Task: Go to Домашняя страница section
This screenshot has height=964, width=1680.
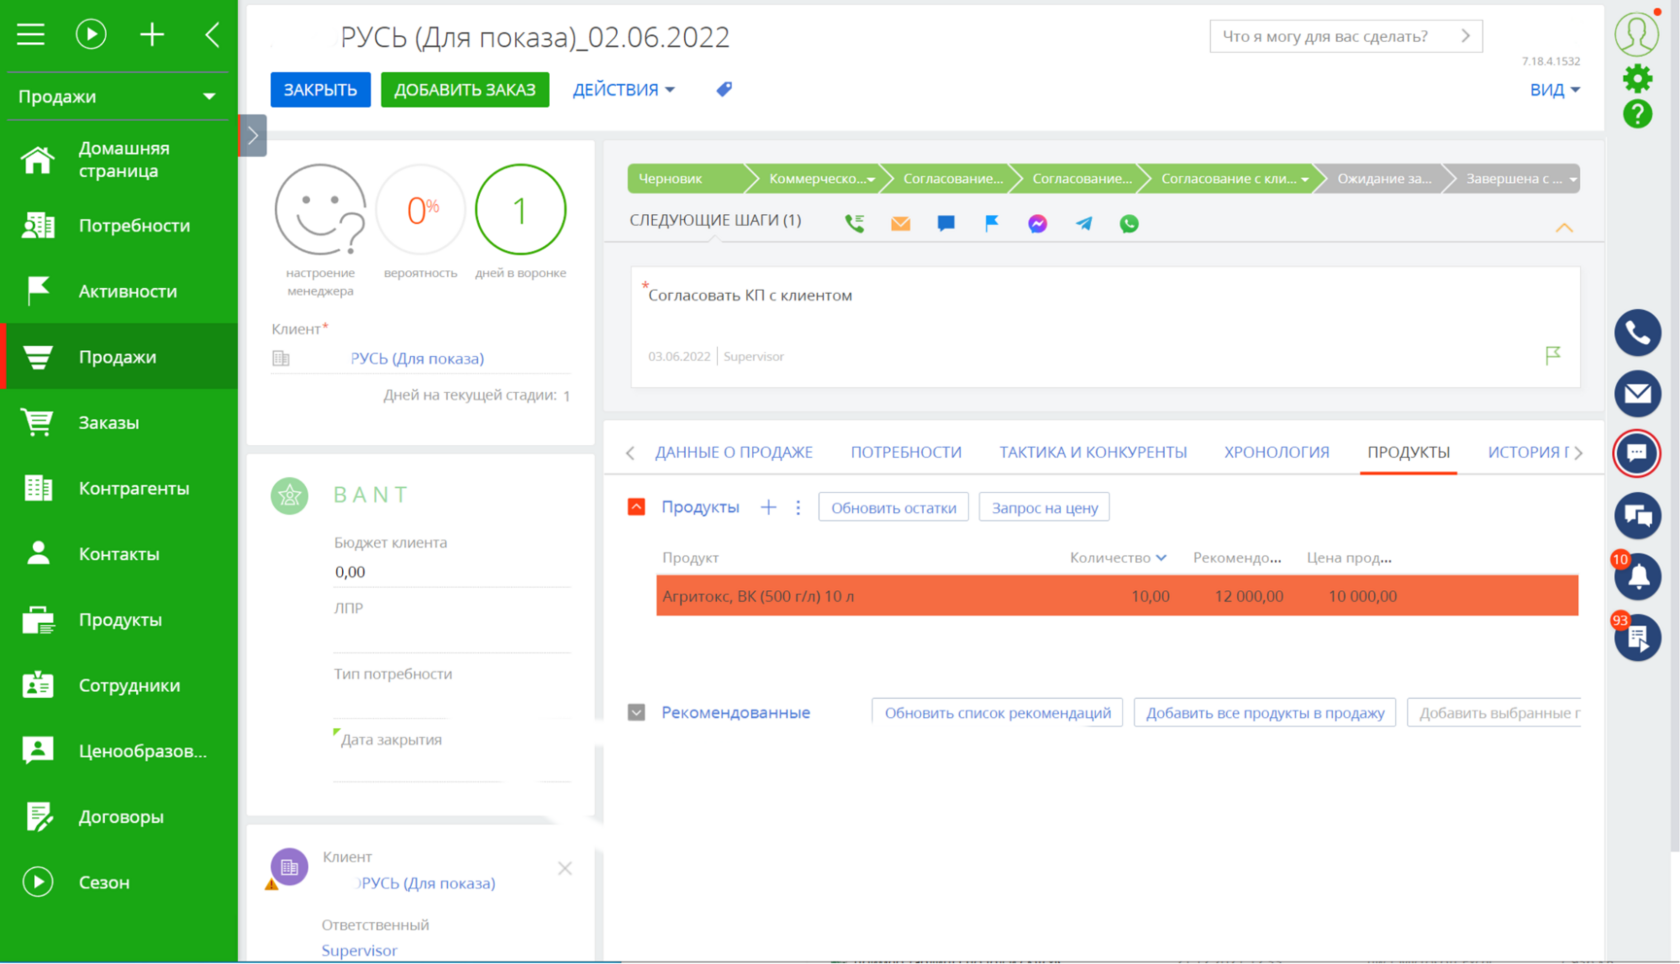Action: click(x=119, y=160)
